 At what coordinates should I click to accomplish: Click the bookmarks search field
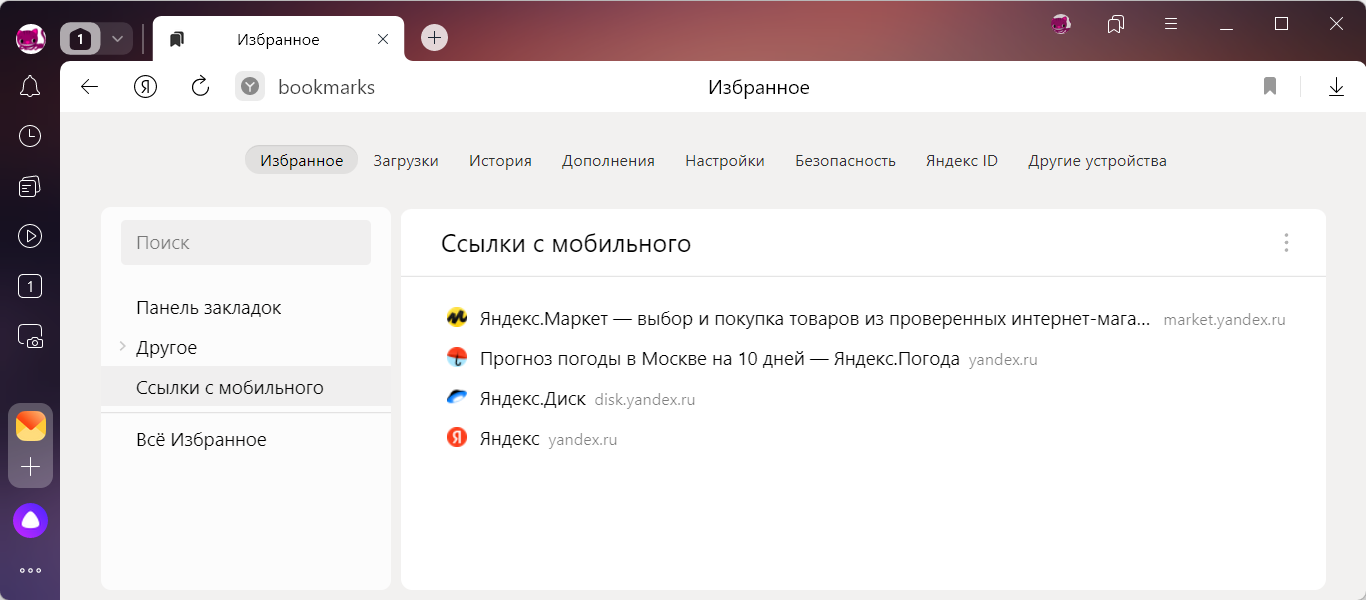[x=246, y=242]
